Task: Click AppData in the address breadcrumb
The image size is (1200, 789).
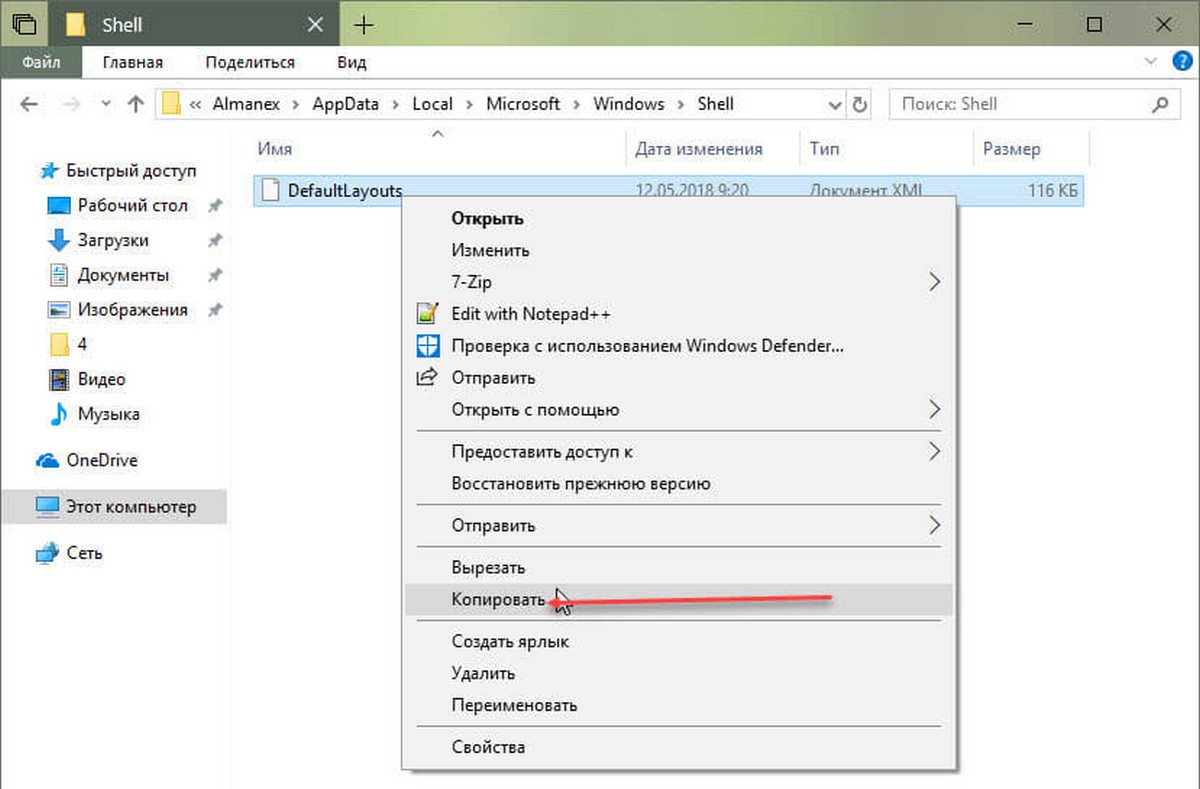Action: point(346,104)
